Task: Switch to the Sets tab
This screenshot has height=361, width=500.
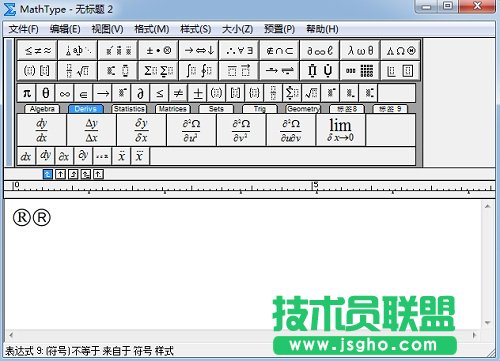Action: point(216,109)
